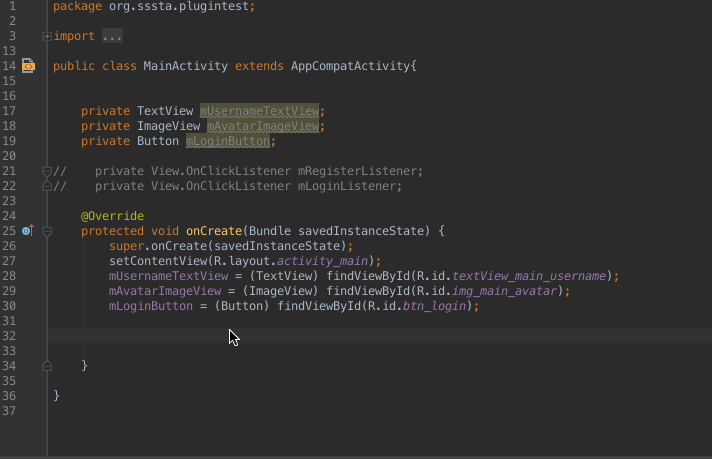Collapse the comment block at line 21
712x459 pixels.
(47, 171)
